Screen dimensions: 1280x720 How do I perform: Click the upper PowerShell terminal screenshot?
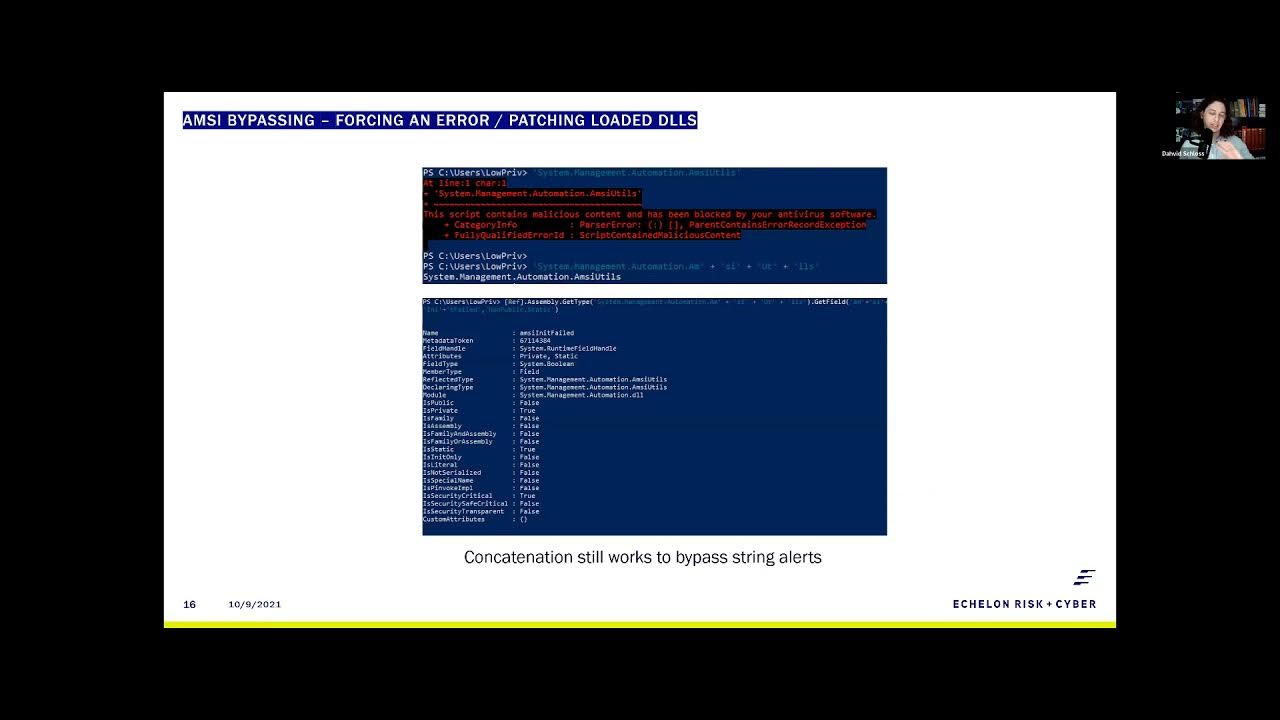click(x=654, y=224)
